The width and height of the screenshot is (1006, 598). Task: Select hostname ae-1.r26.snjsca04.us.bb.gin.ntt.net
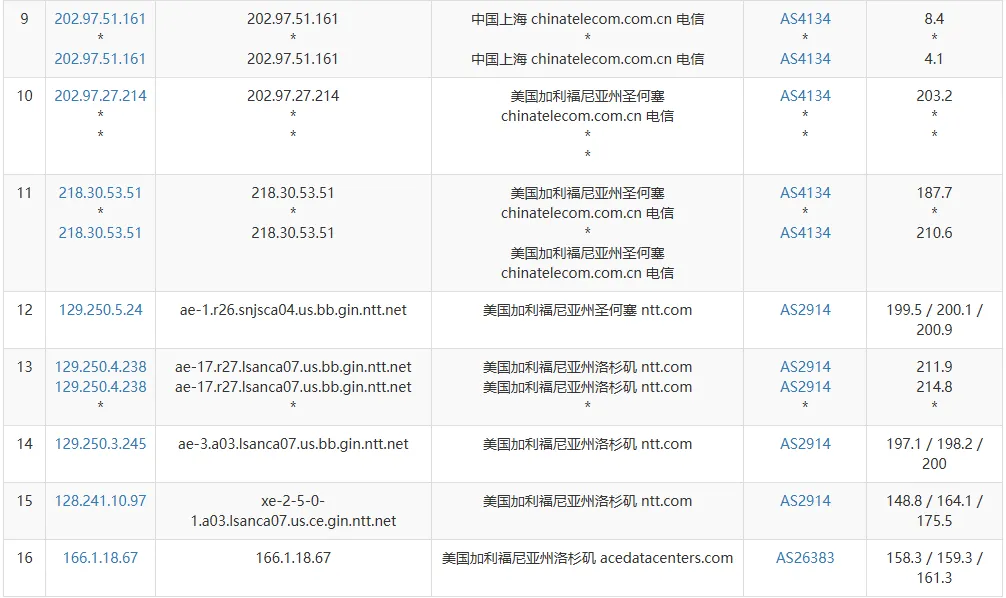click(x=291, y=309)
